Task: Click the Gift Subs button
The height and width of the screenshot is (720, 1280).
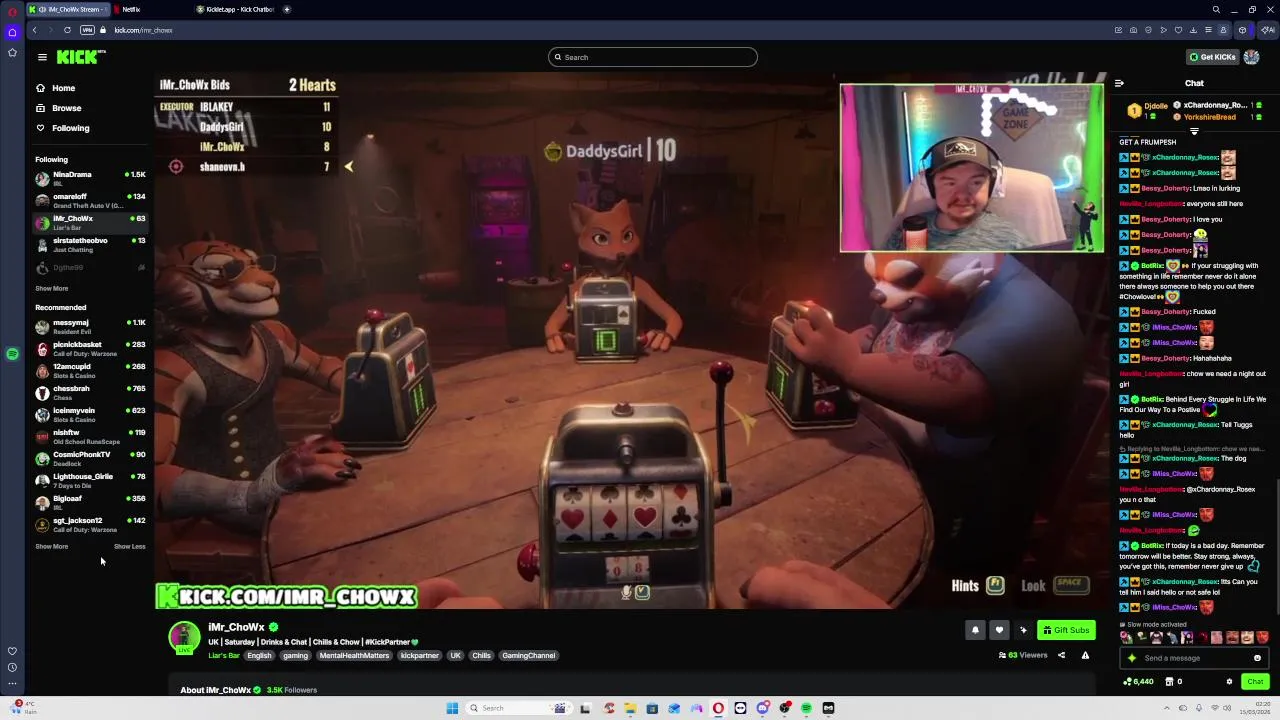Action: click(1066, 630)
